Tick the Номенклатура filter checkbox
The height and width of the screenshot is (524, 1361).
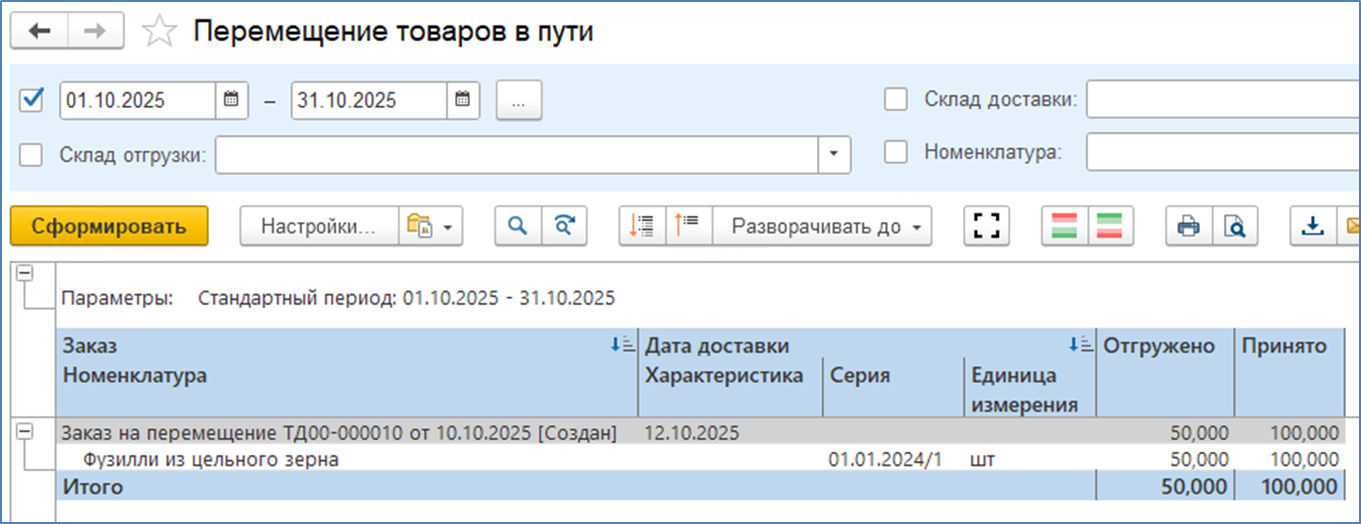[896, 153]
